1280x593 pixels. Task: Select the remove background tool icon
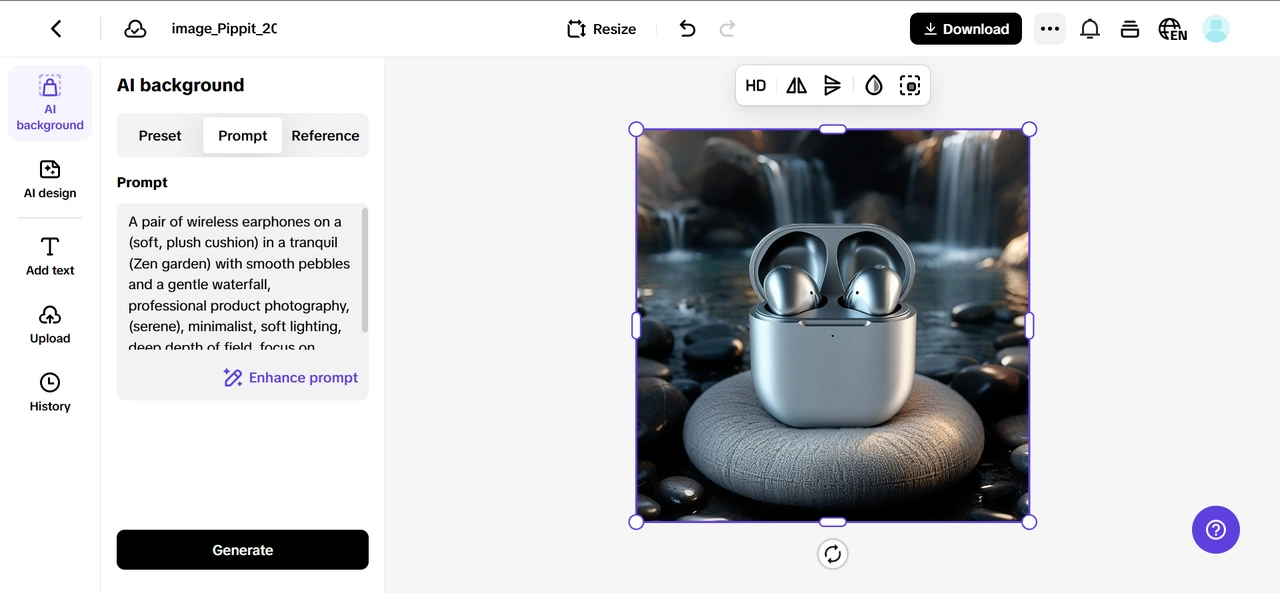click(x=909, y=86)
